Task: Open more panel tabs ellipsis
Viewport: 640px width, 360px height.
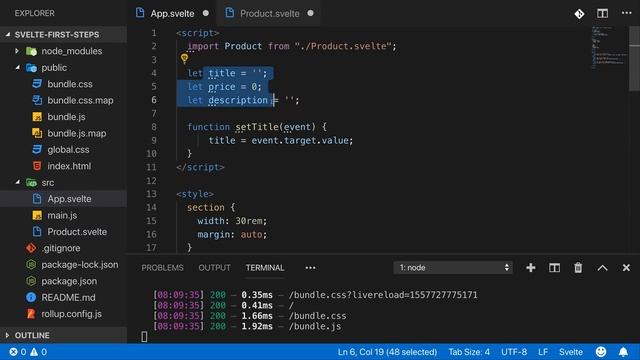Action: click(310, 268)
